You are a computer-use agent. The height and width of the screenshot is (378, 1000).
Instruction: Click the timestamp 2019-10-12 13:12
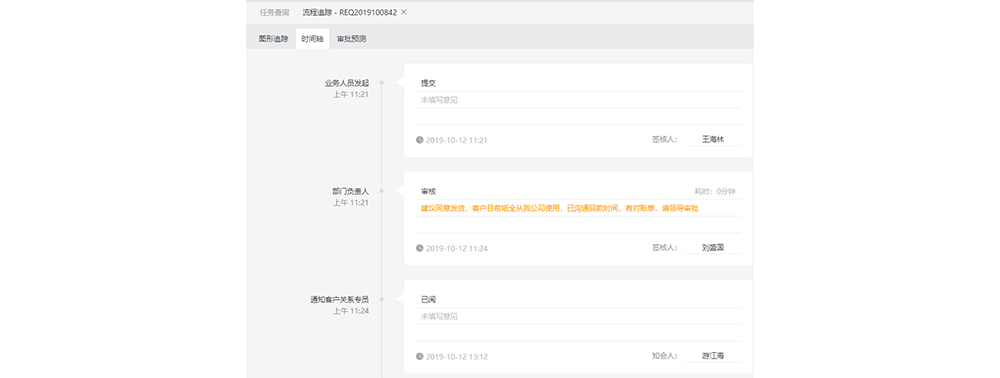click(457, 356)
